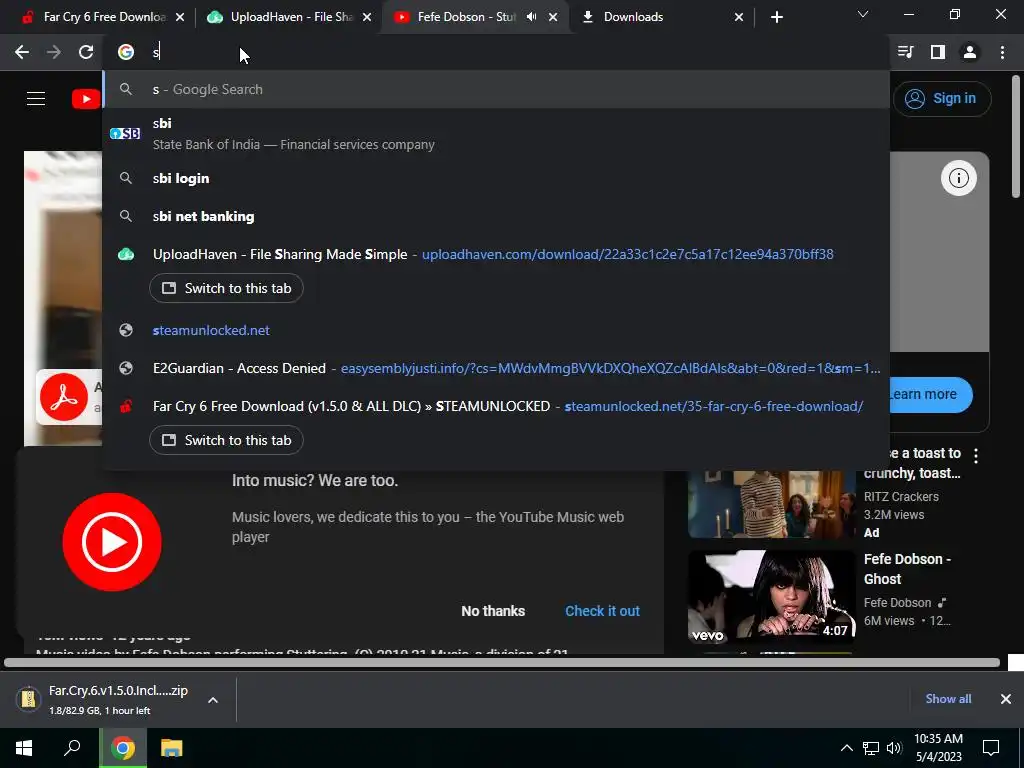
Task: Click Check it out for YouTube Music
Action: [602, 611]
